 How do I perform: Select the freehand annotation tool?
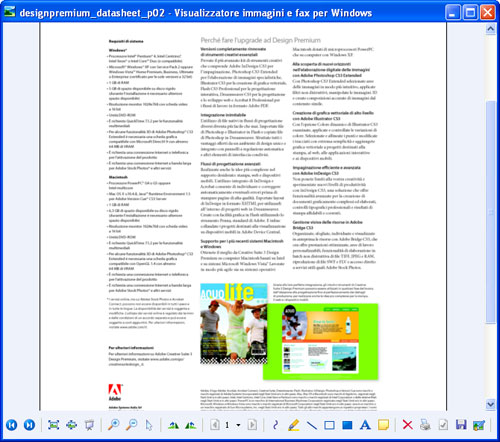point(275,425)
